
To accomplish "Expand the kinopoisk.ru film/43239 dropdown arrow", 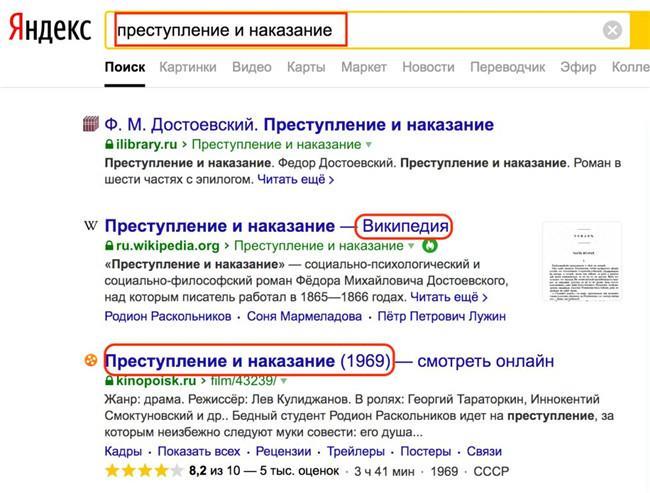I will click(284, 381).
